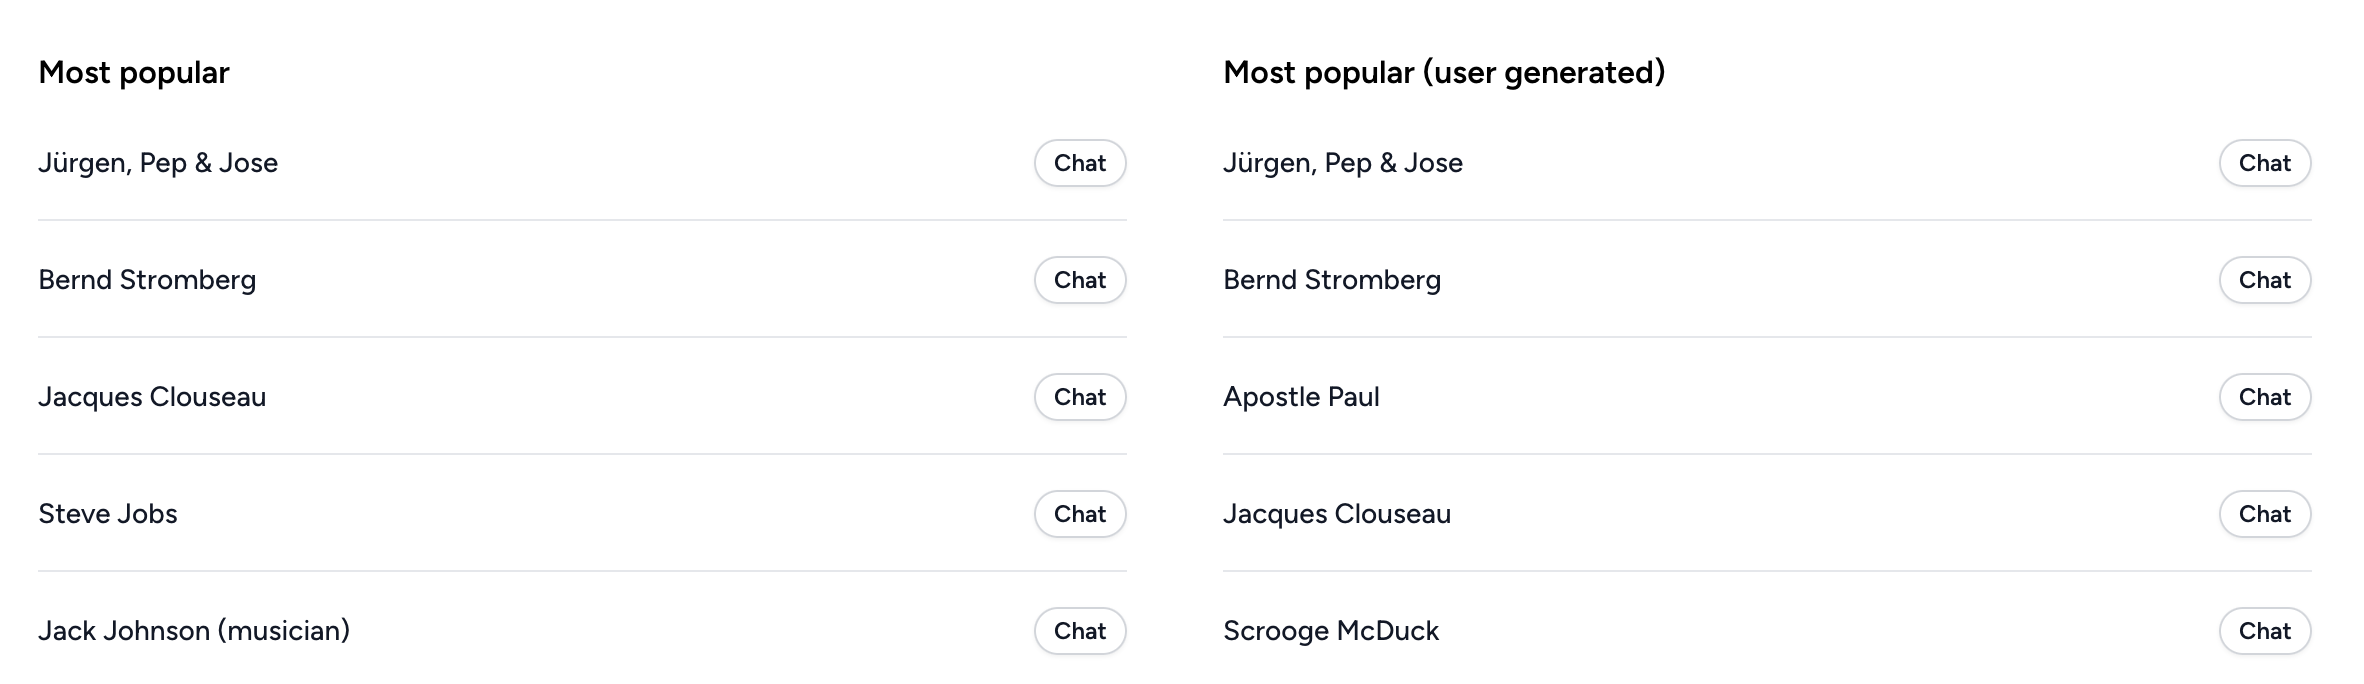This screenshot has height=684, width=2364.
Task: Select Jacques Clouseau name in Most popular list
Action: point(152,397)
